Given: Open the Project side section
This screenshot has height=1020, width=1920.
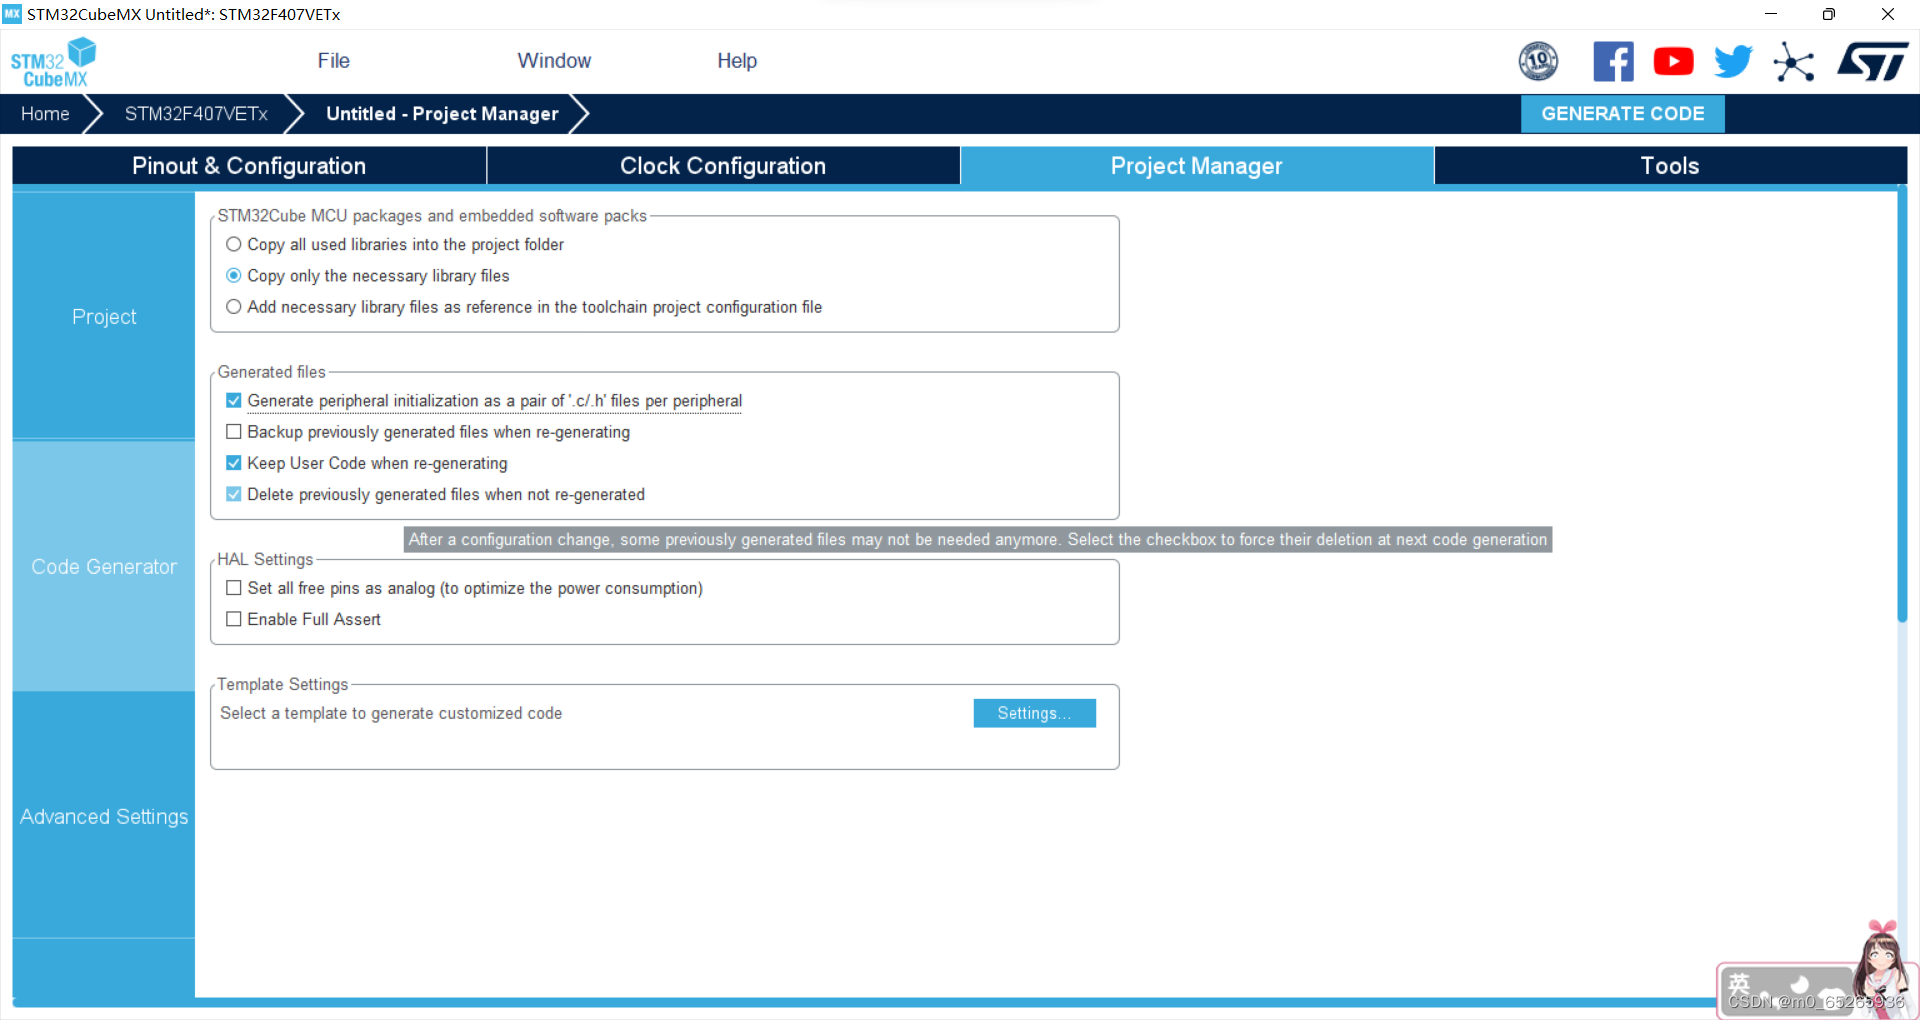Looking at the screenshot, I should pos(104,316).
